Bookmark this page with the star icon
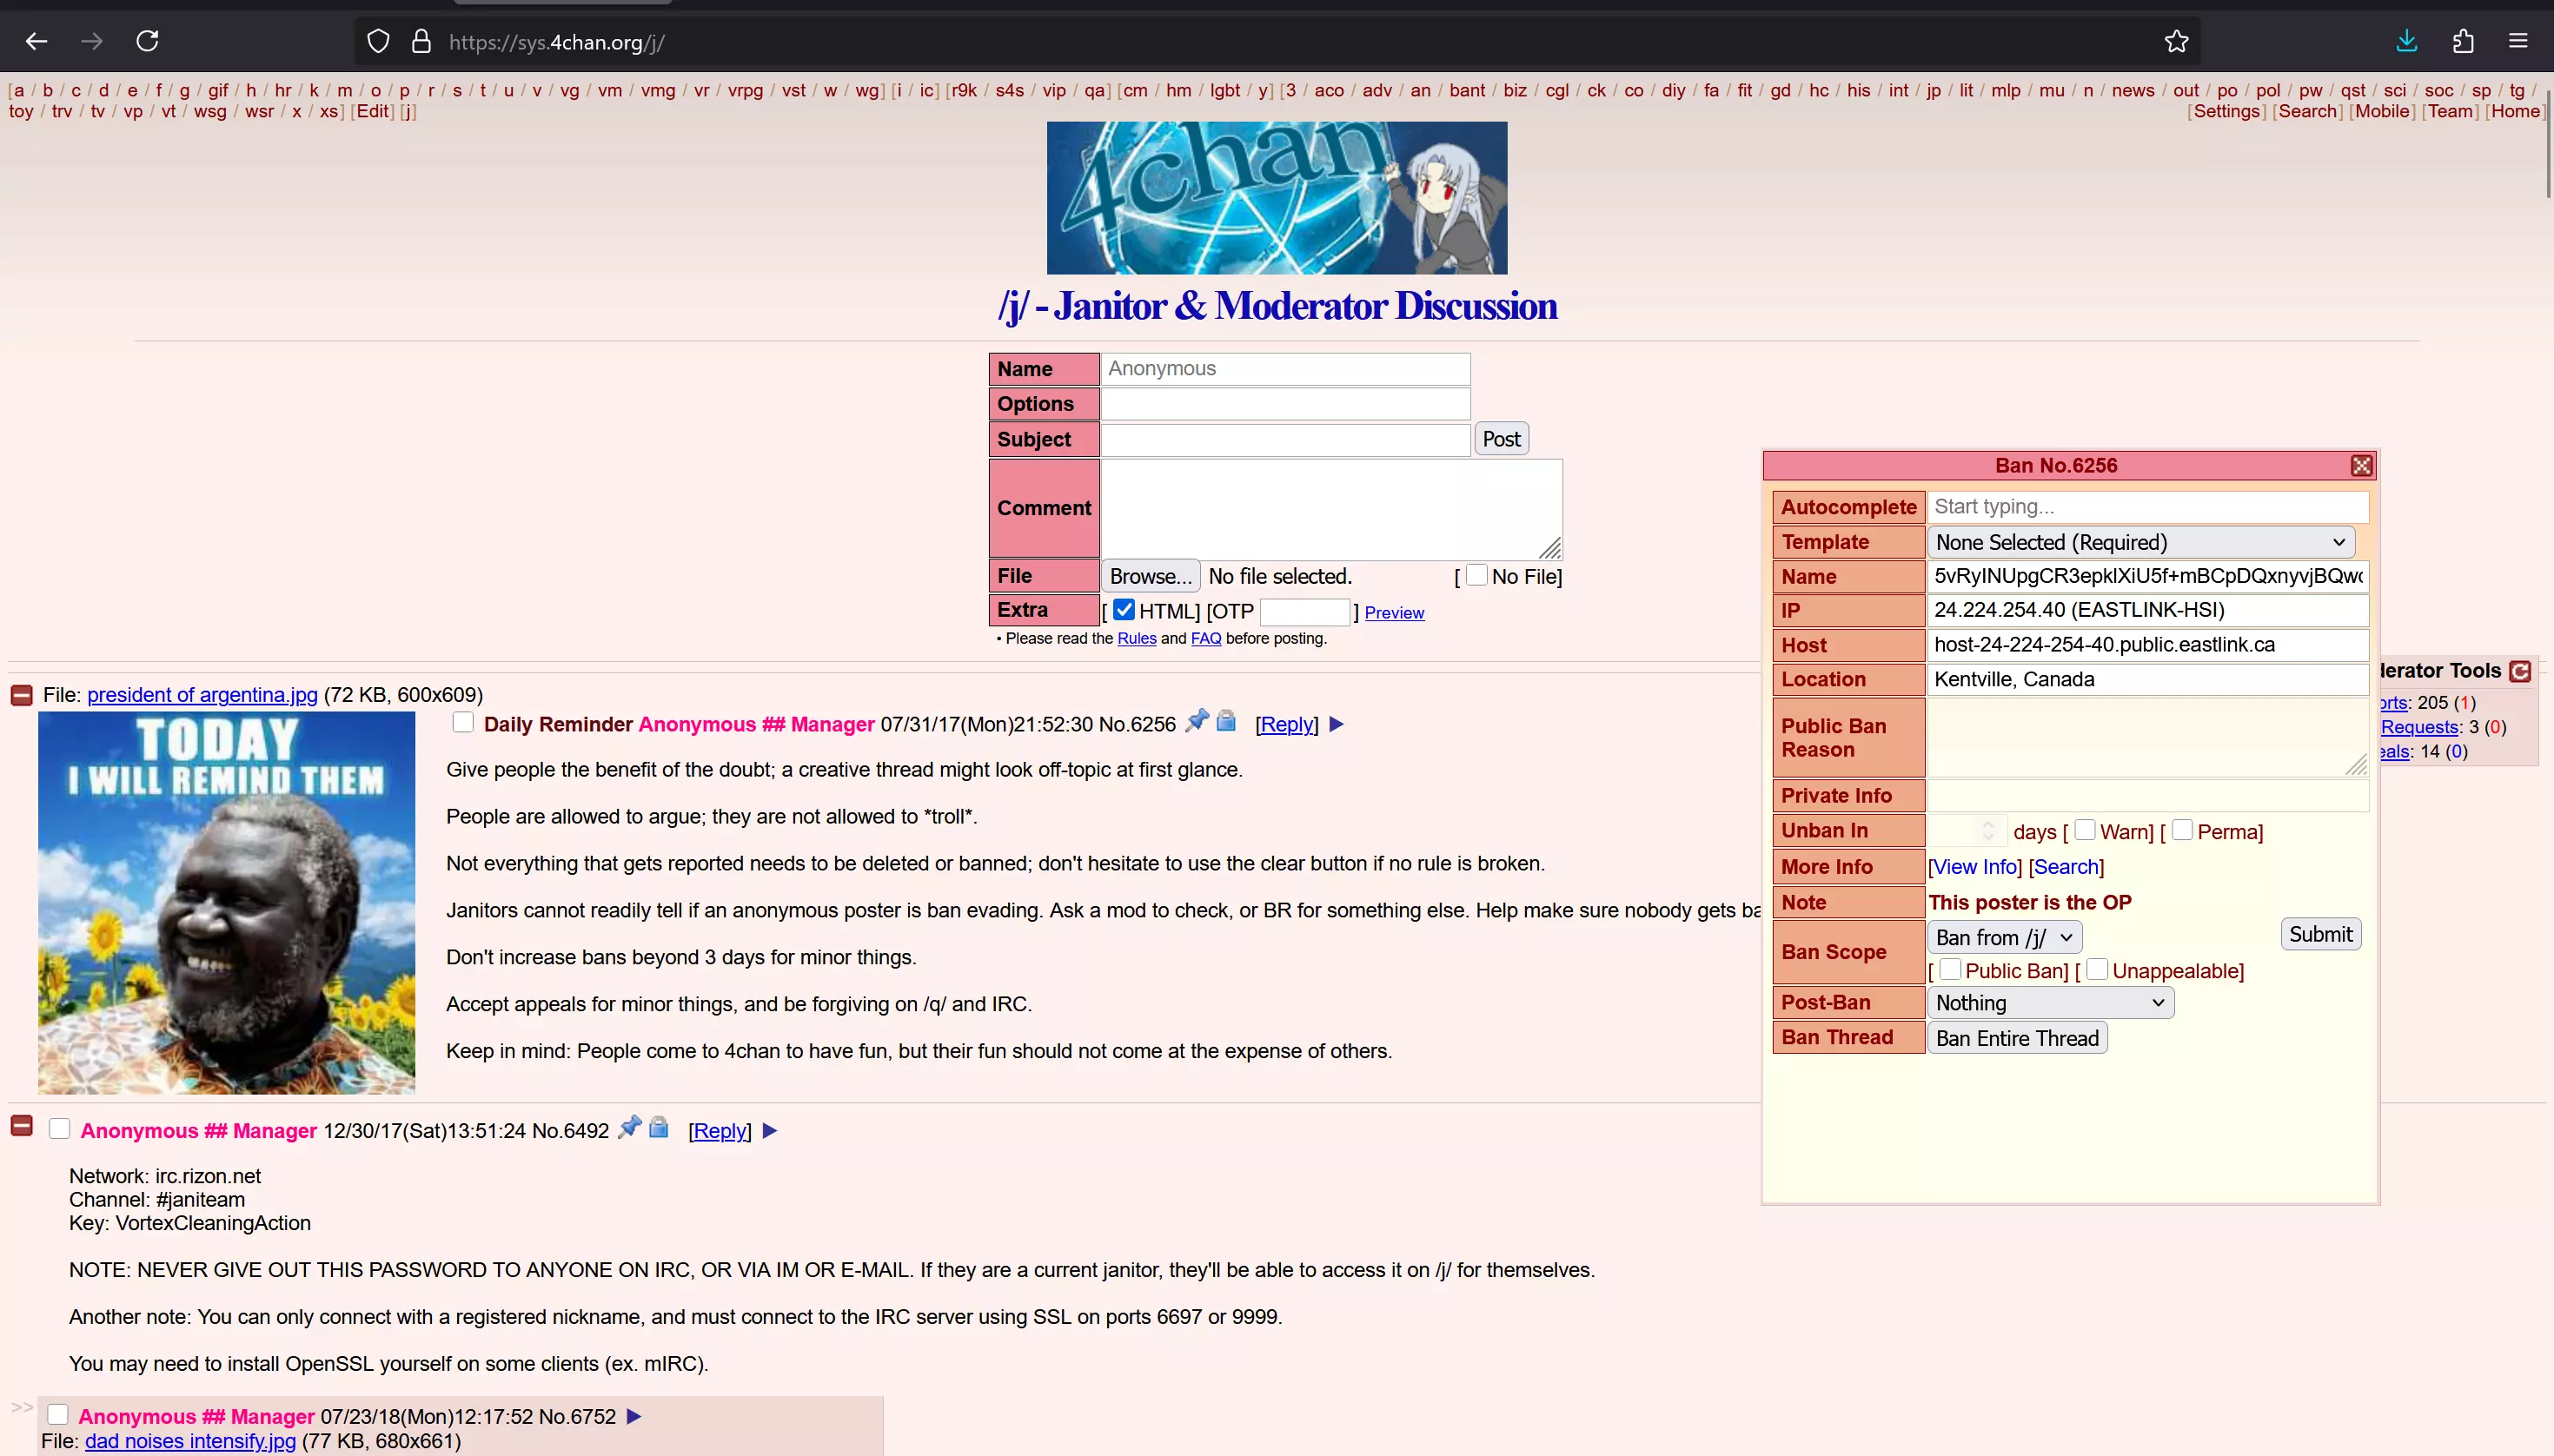 tap(2176, 41)
